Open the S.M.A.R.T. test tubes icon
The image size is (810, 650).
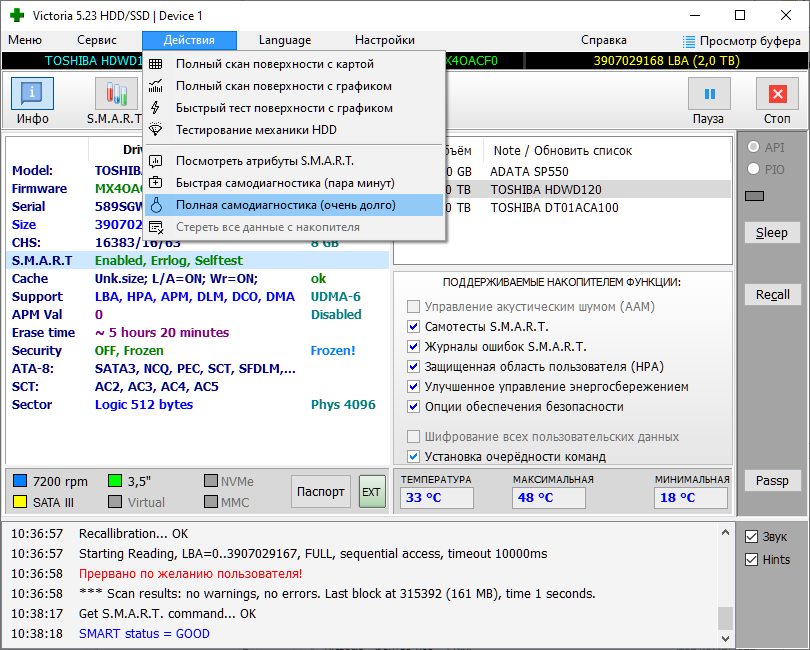116,94
